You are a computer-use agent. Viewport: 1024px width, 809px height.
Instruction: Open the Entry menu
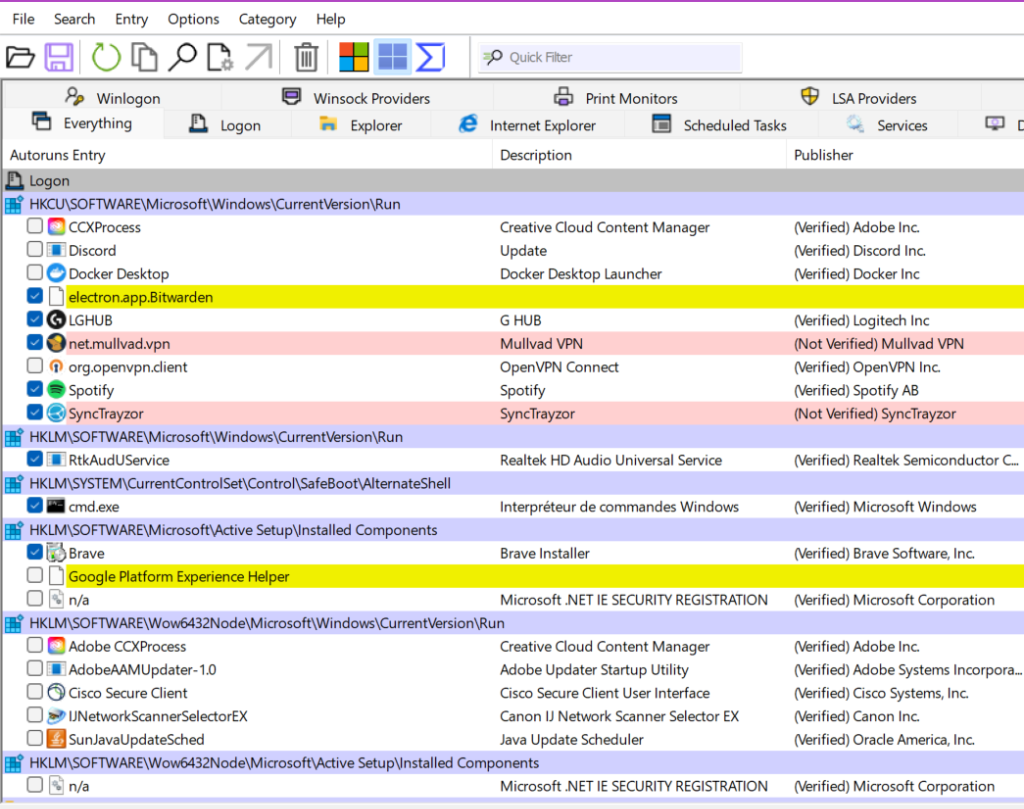[131, 19]
